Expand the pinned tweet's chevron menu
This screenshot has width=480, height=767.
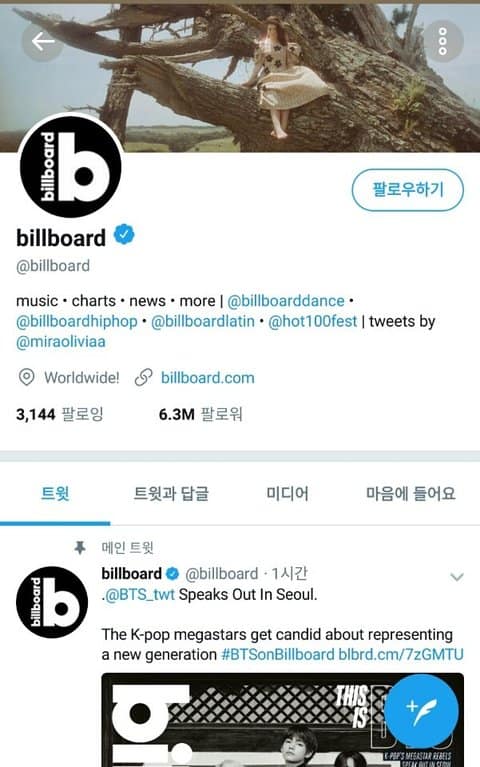(x=457, y=577)
